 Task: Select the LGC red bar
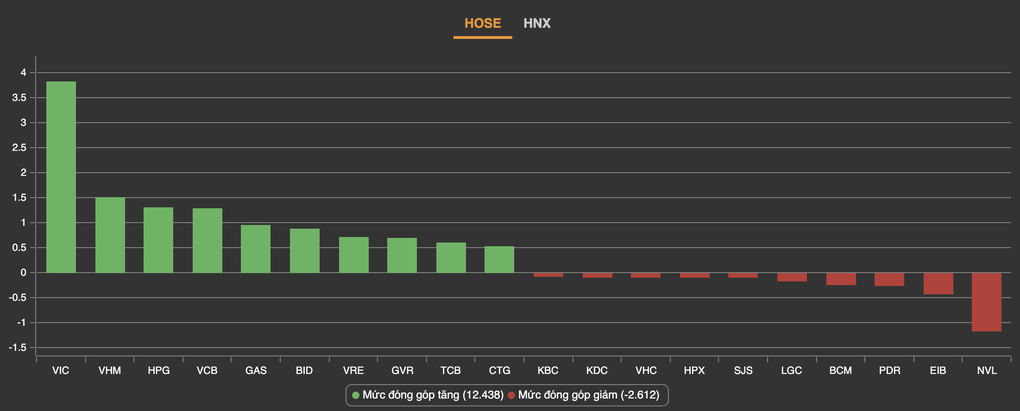[792, 277]
